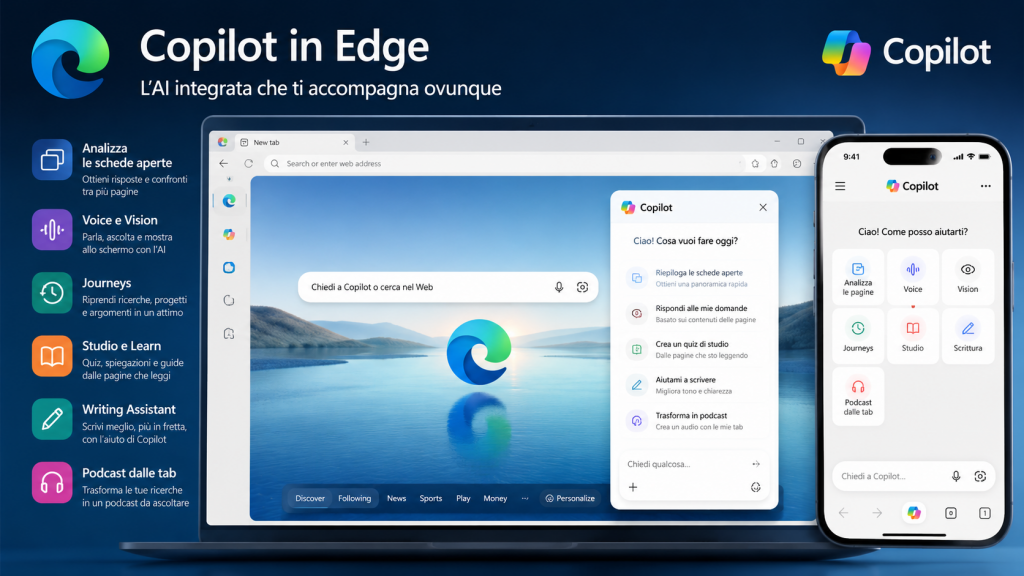1024x576 pixels.
Task: Select Trasforma in podcast option
Action: [694, 421]
